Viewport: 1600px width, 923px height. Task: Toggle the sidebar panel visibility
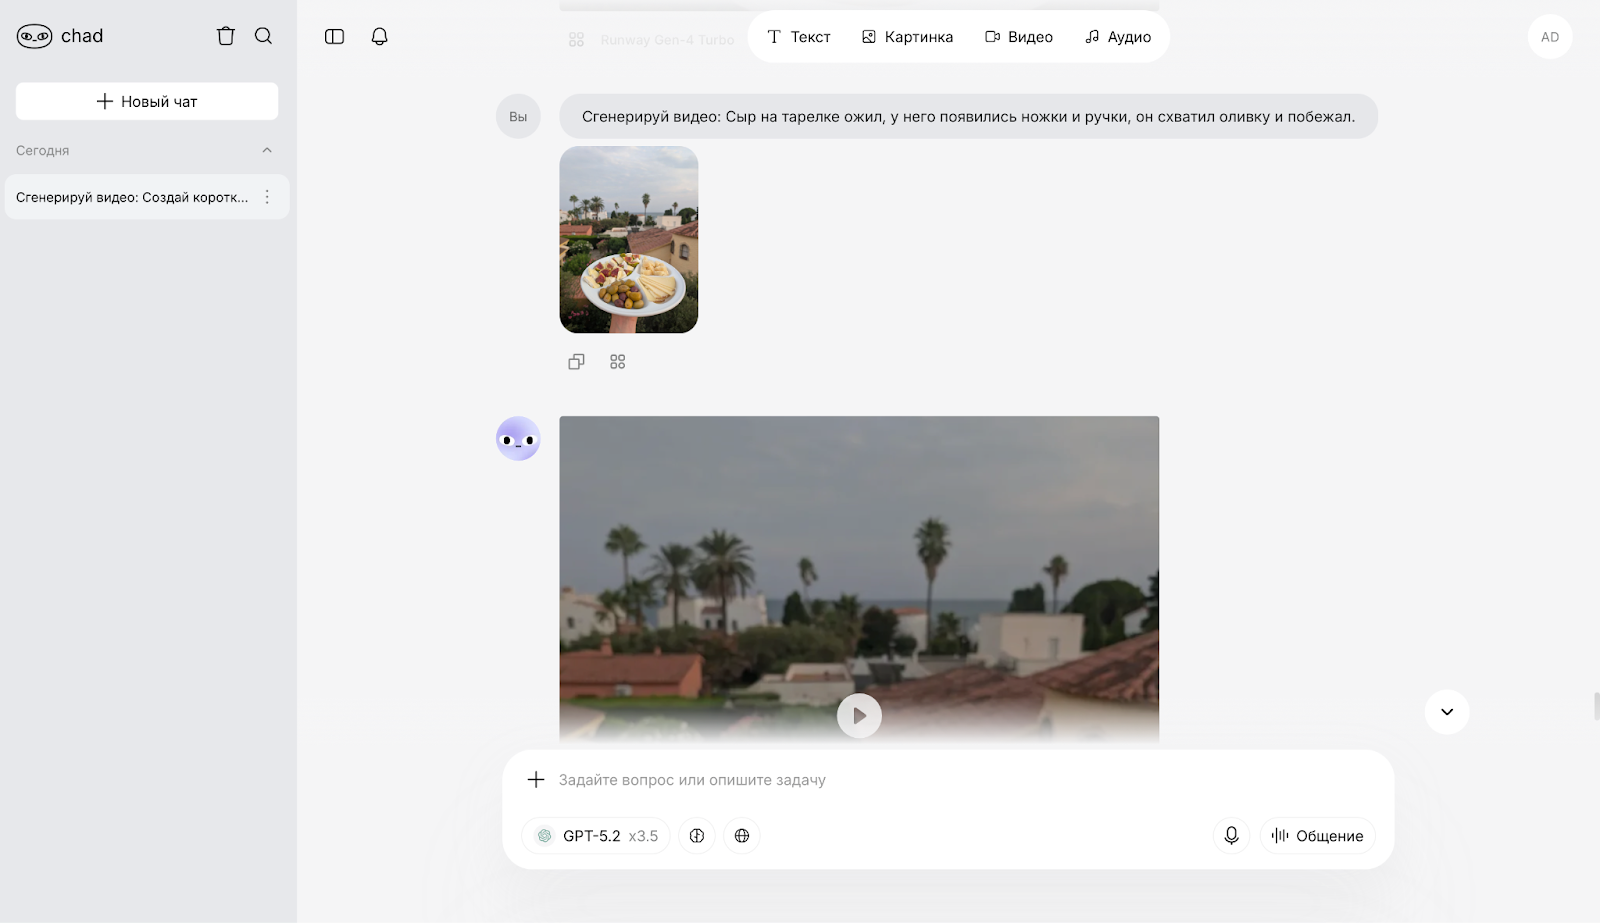point(334,37)
